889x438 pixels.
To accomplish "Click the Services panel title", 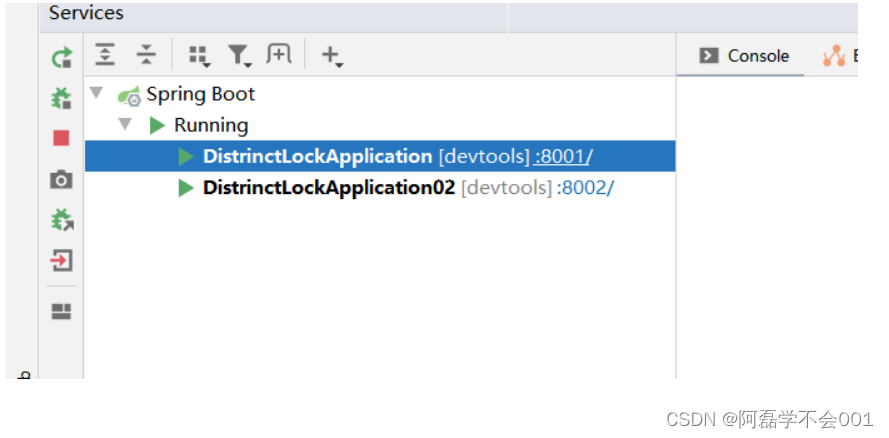I will pyautogui.click(x=86, y=13).
